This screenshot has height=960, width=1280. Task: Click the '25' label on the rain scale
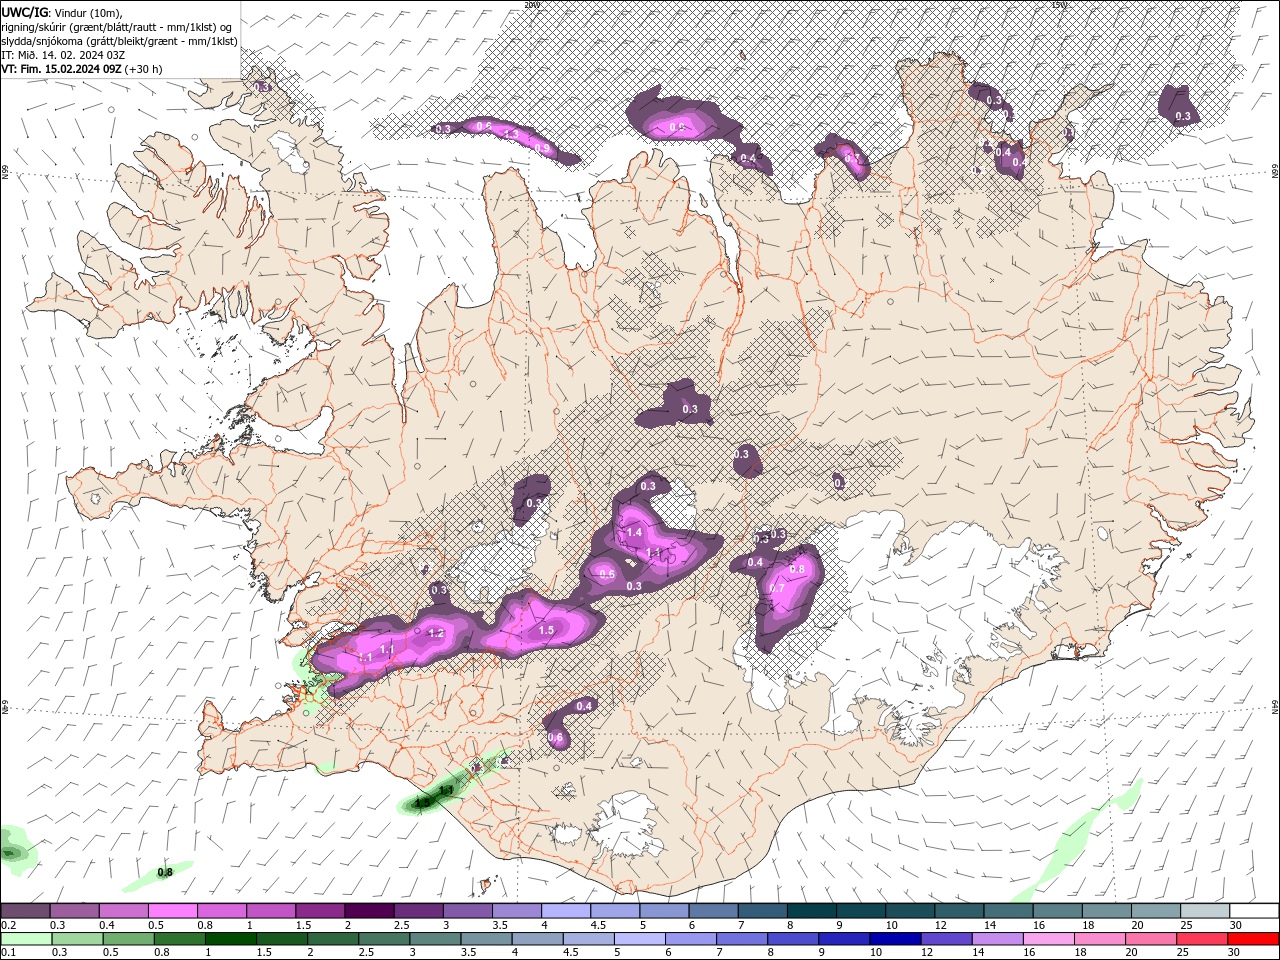point(1183,953)
